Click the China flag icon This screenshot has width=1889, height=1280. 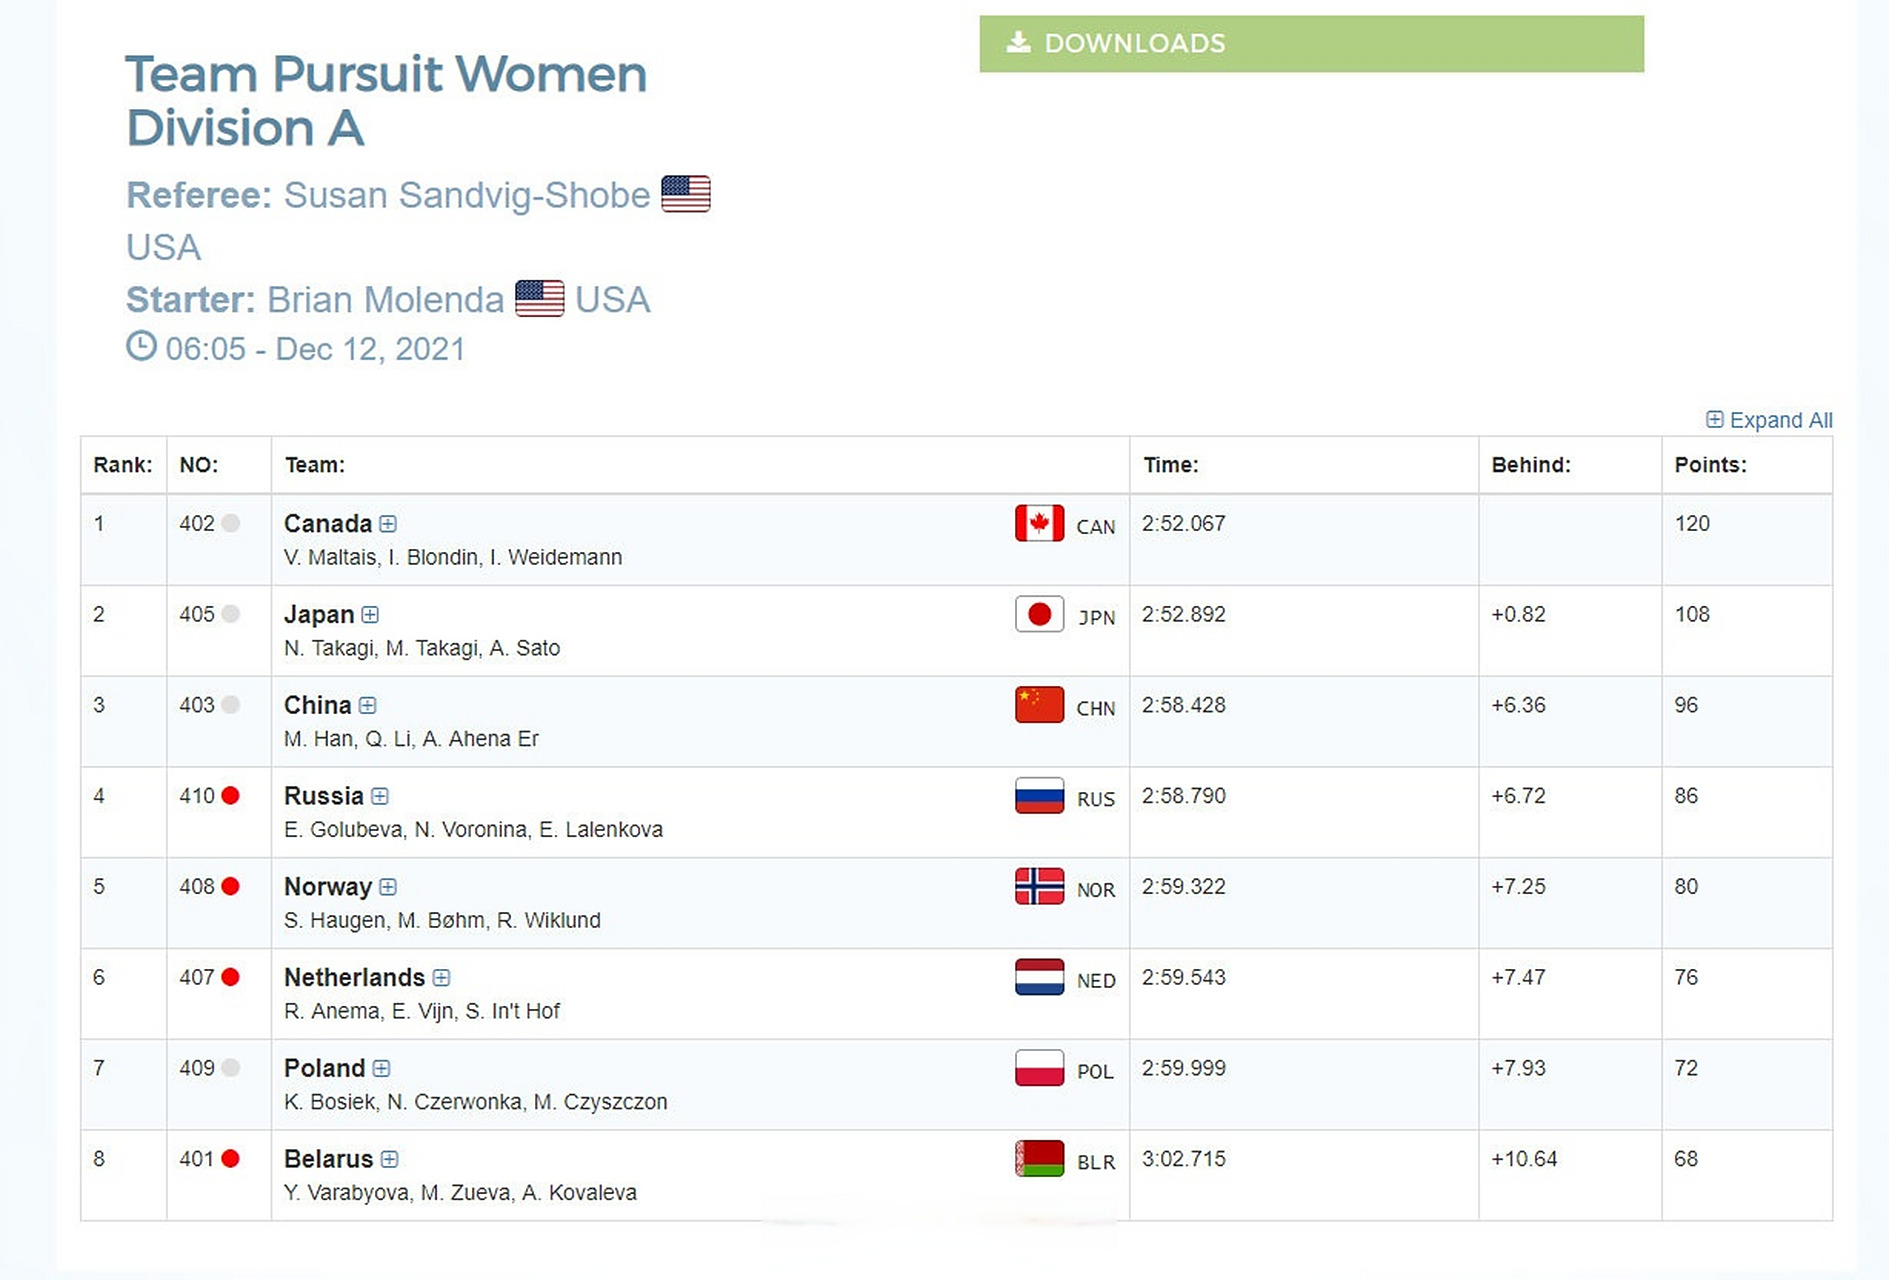coord(1039,705)
